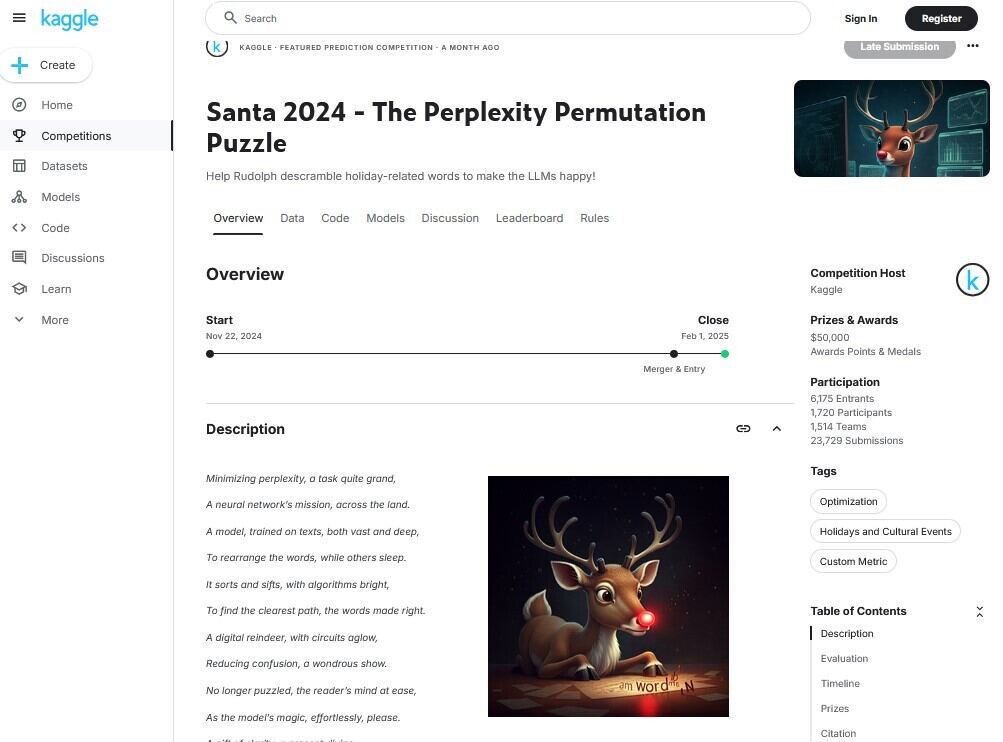Screen dimensions: 1003x742
Task: Click the Sign In link
Action: [860, 19]
